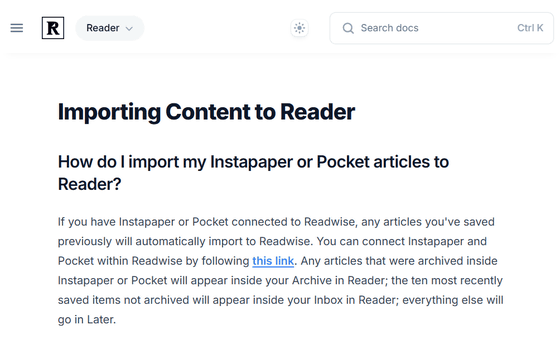The width and height of the screenshot is (560, 363).
Task: Click the magnifying glass search icon
Action: pyautogui.click(x=348, y=28)
